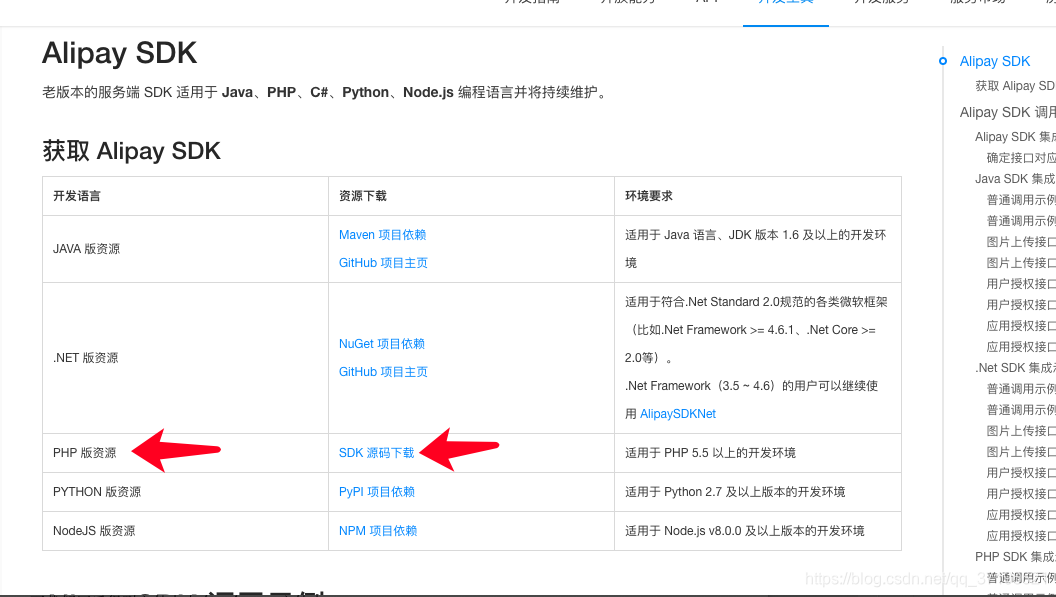Open the PyPI 项目依赖 link

pyautogui.click(x=376, y=492)
